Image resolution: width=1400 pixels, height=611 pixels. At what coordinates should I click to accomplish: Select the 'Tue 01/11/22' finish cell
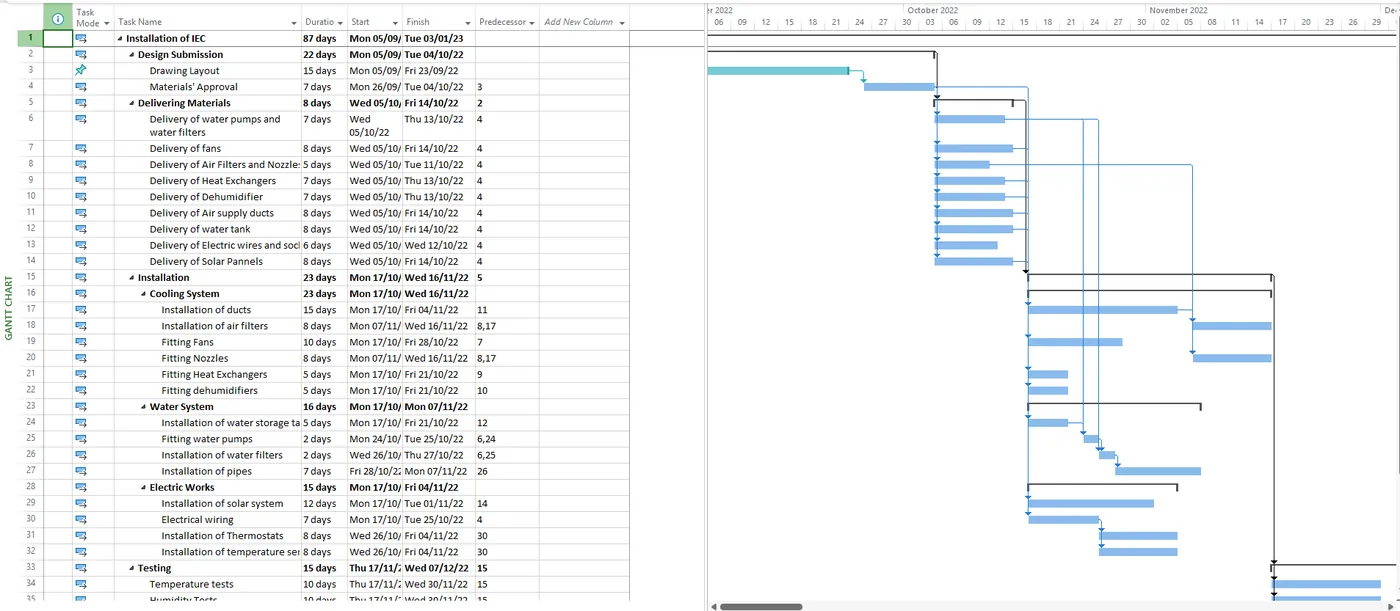[x=437, y=503]
